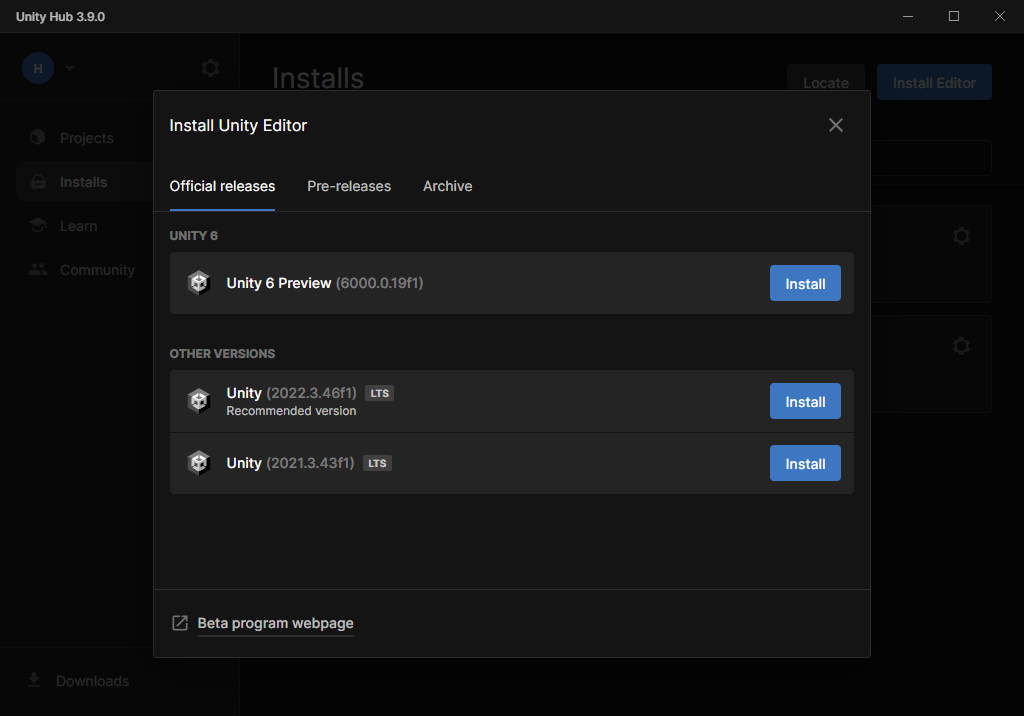
Task: Install Unity 2021.3.43f1 LTS
Action: tap(805, 463)
